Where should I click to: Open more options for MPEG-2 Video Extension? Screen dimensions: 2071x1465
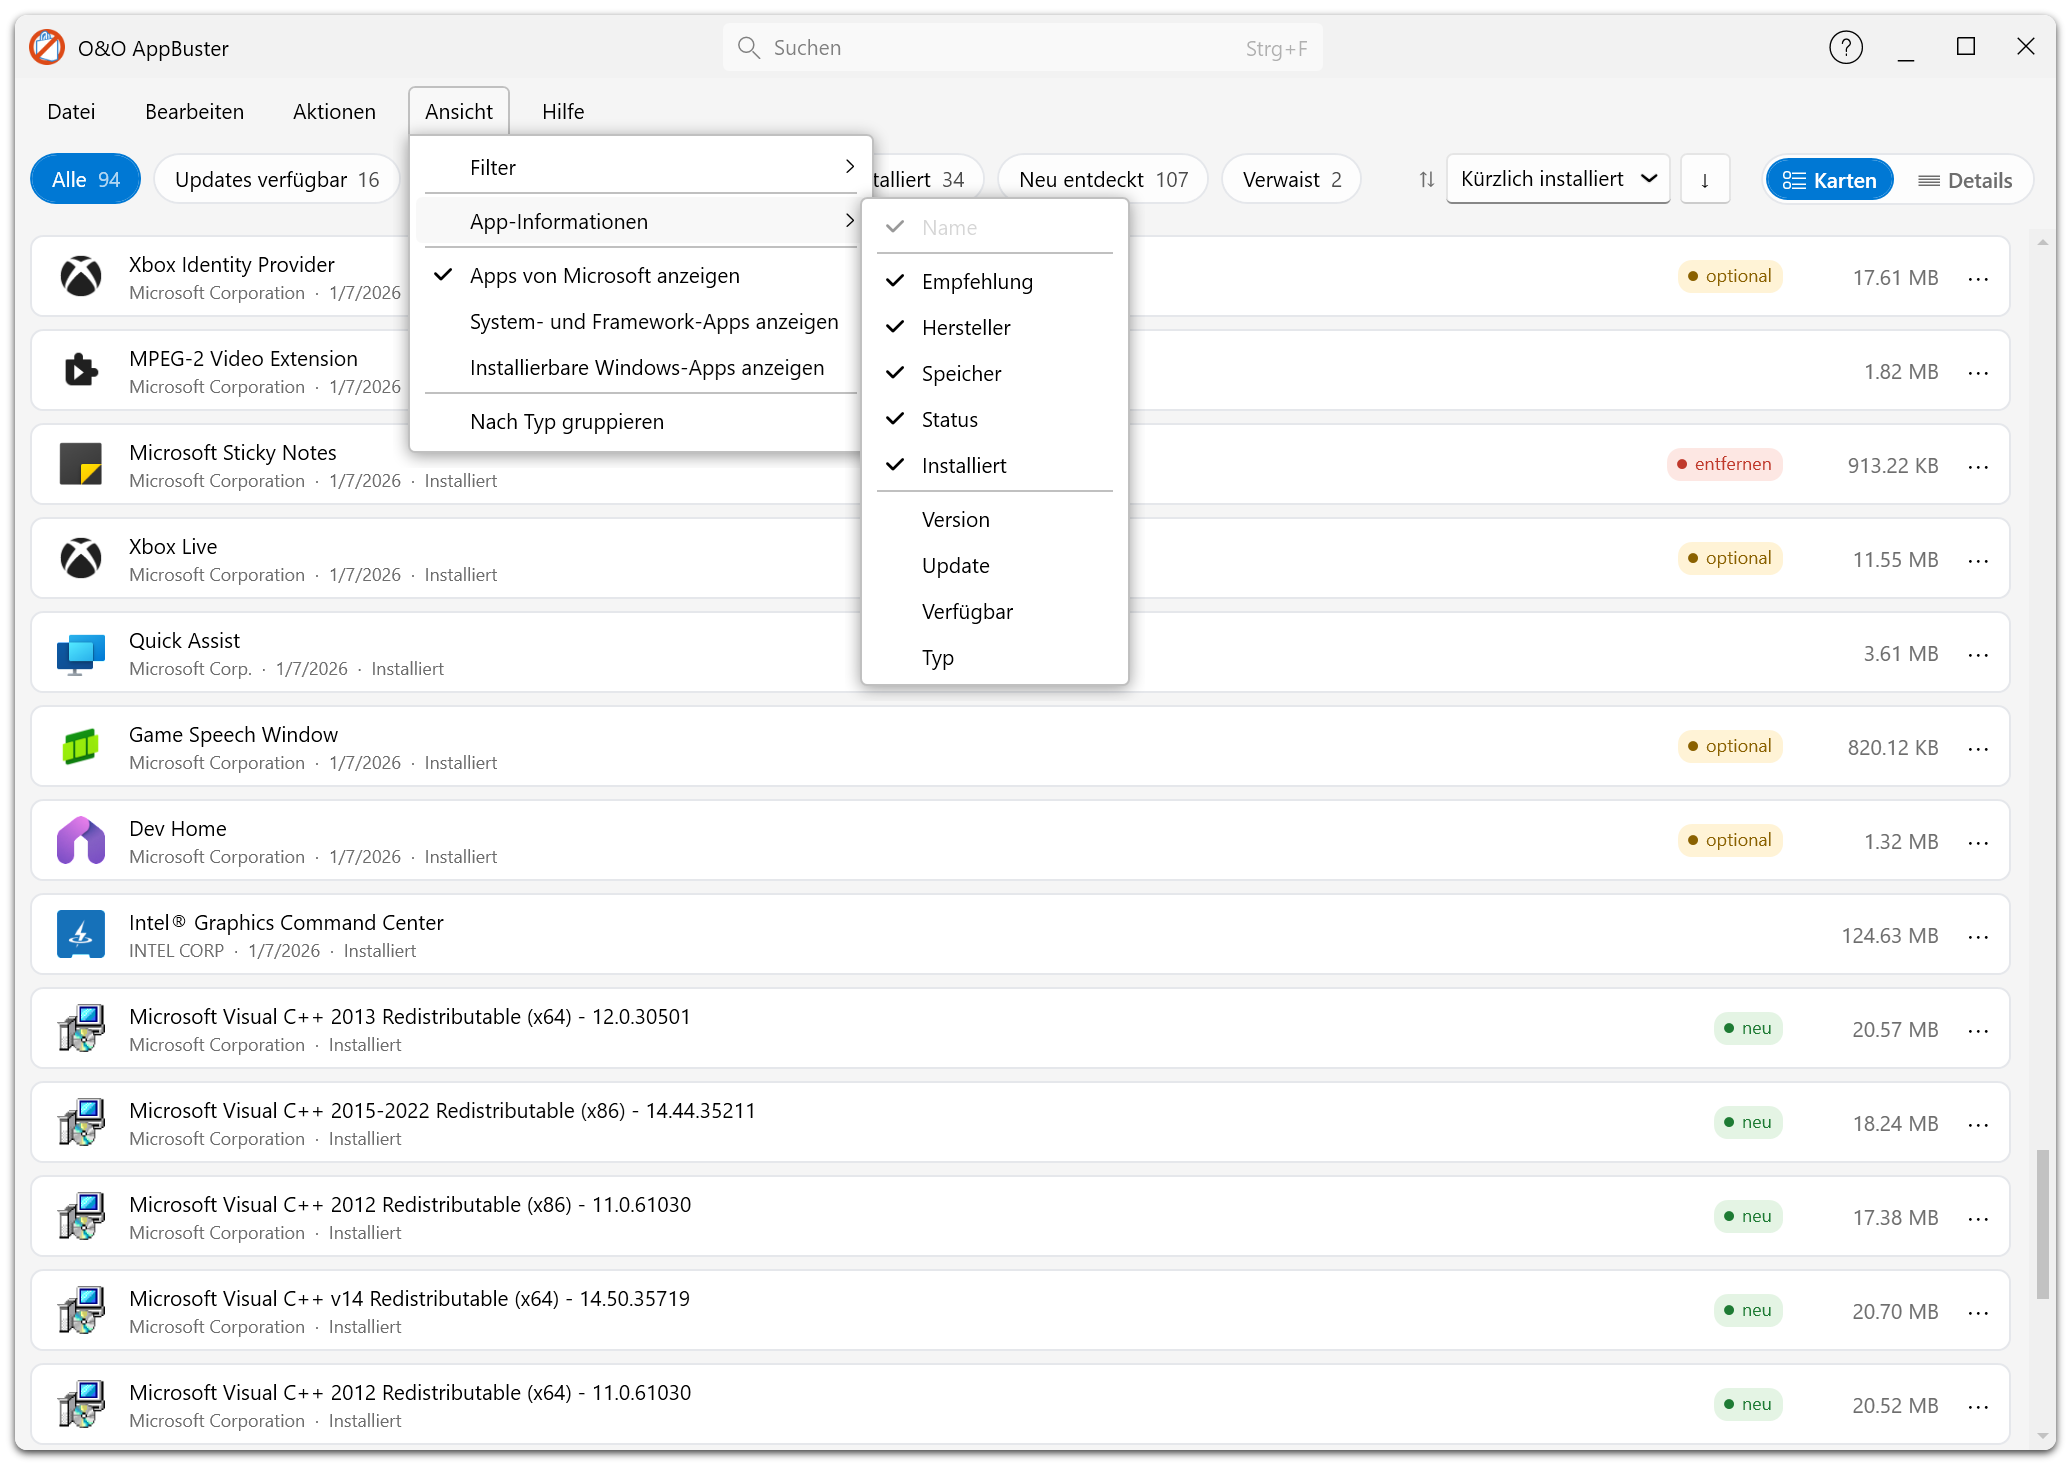[1978, 372]
